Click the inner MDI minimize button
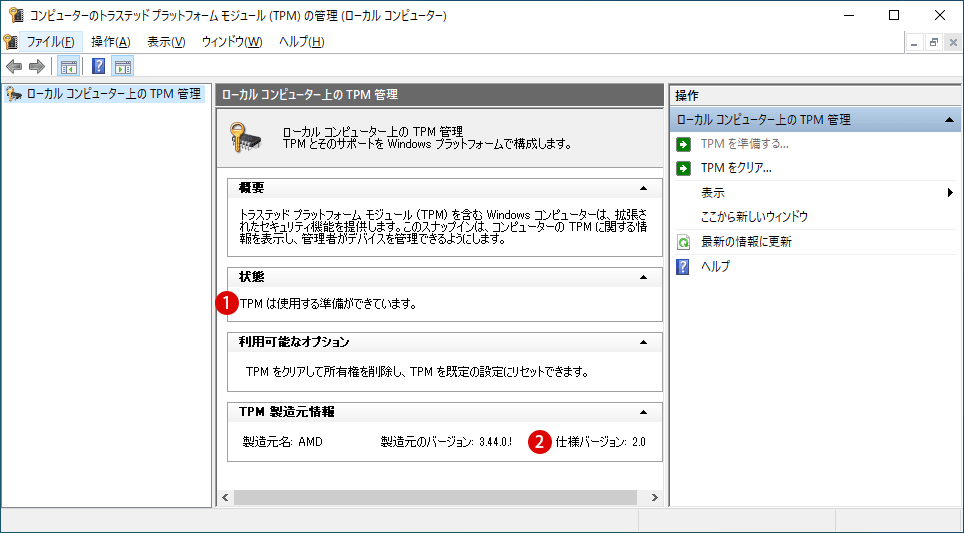The width and height of the screenshot is (964, 533). coord(914,42)
